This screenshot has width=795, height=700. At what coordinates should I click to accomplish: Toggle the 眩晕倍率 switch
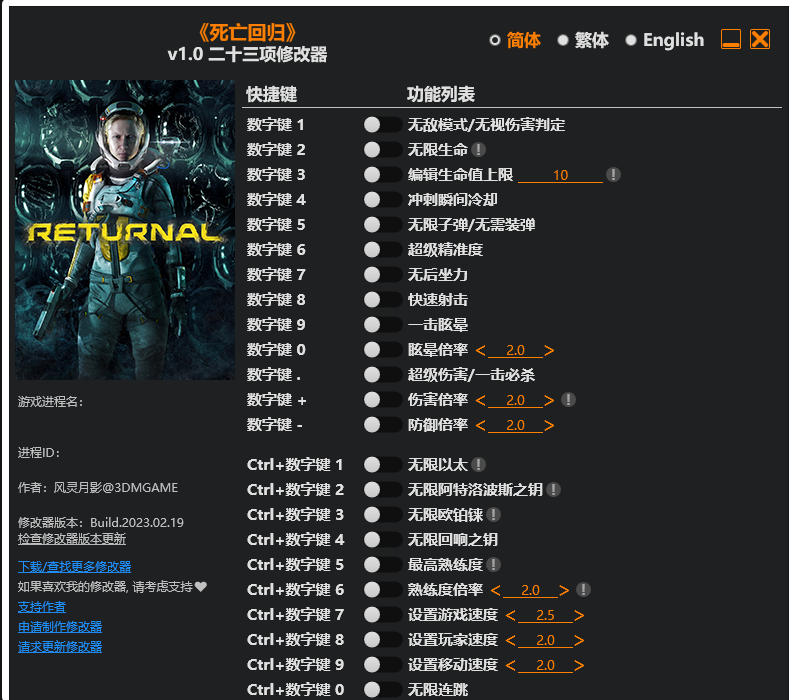click(x=382, y=350)
